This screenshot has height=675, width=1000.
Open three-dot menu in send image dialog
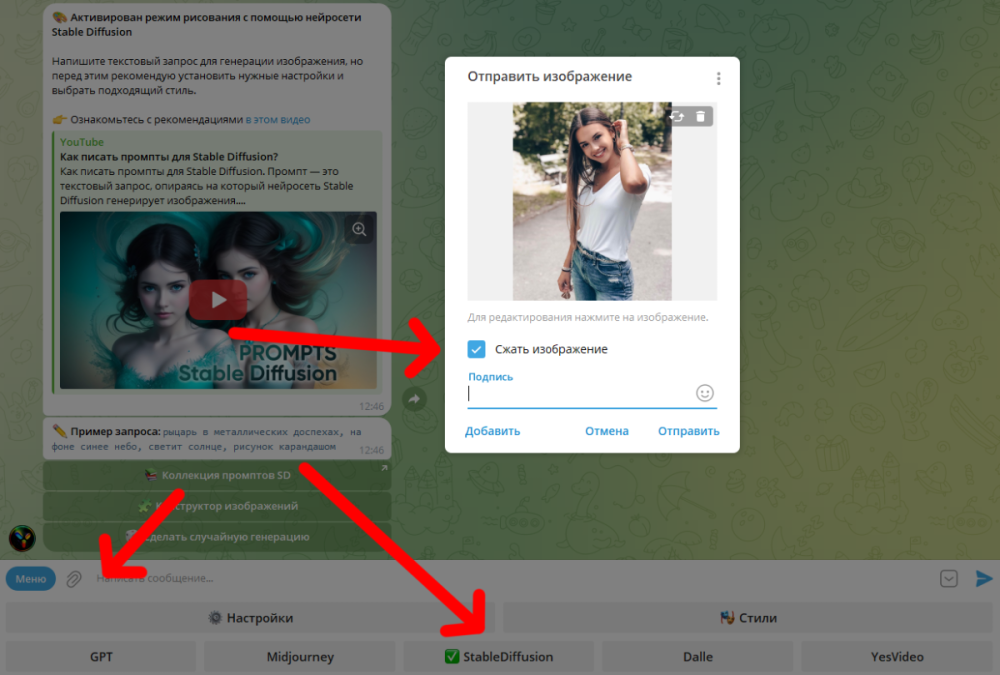coord(718,79)
